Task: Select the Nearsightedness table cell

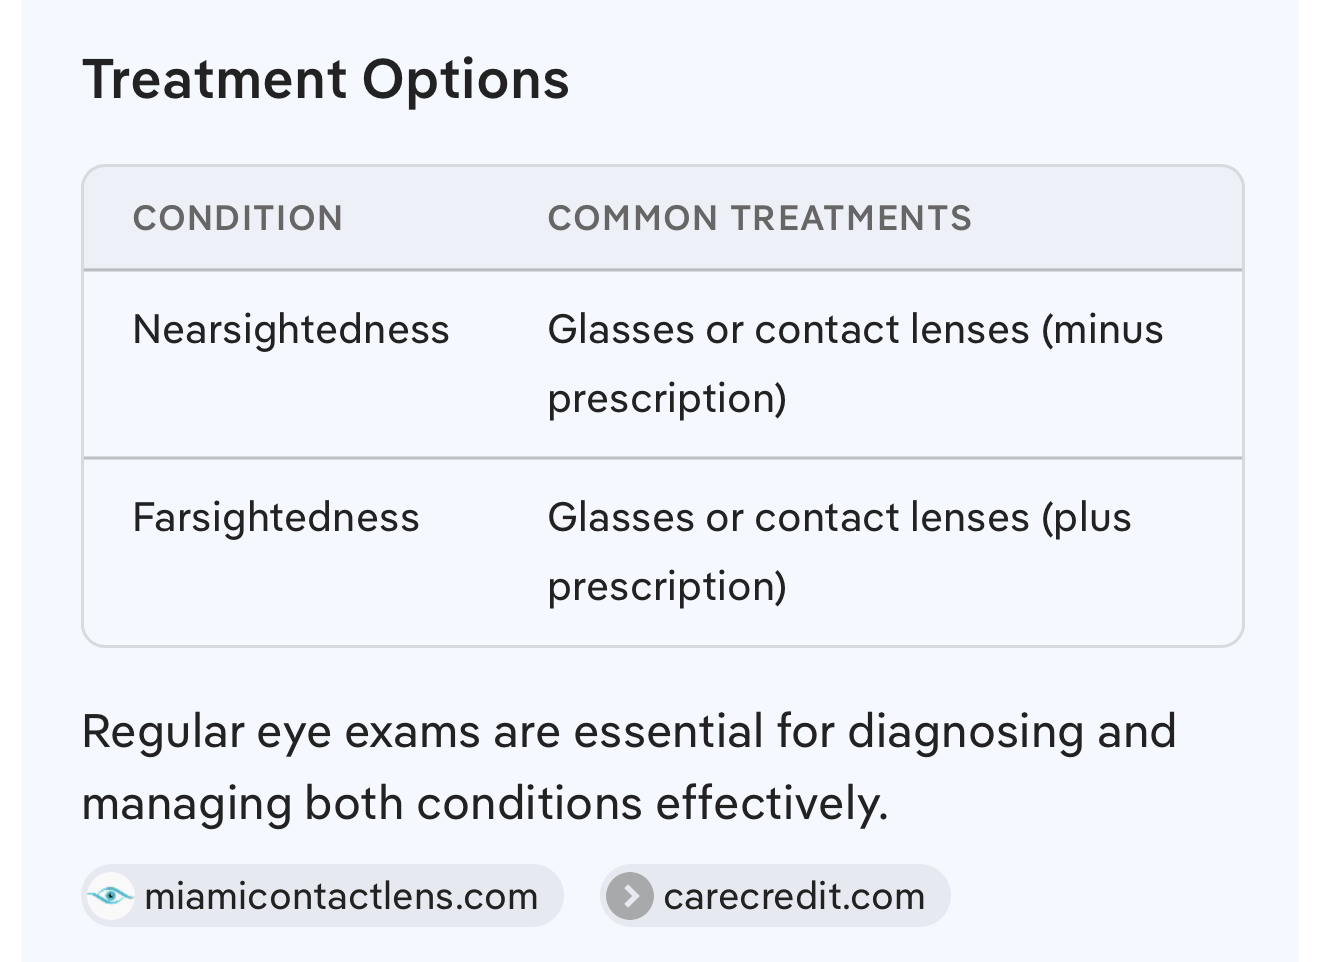Action: (291, 330)
